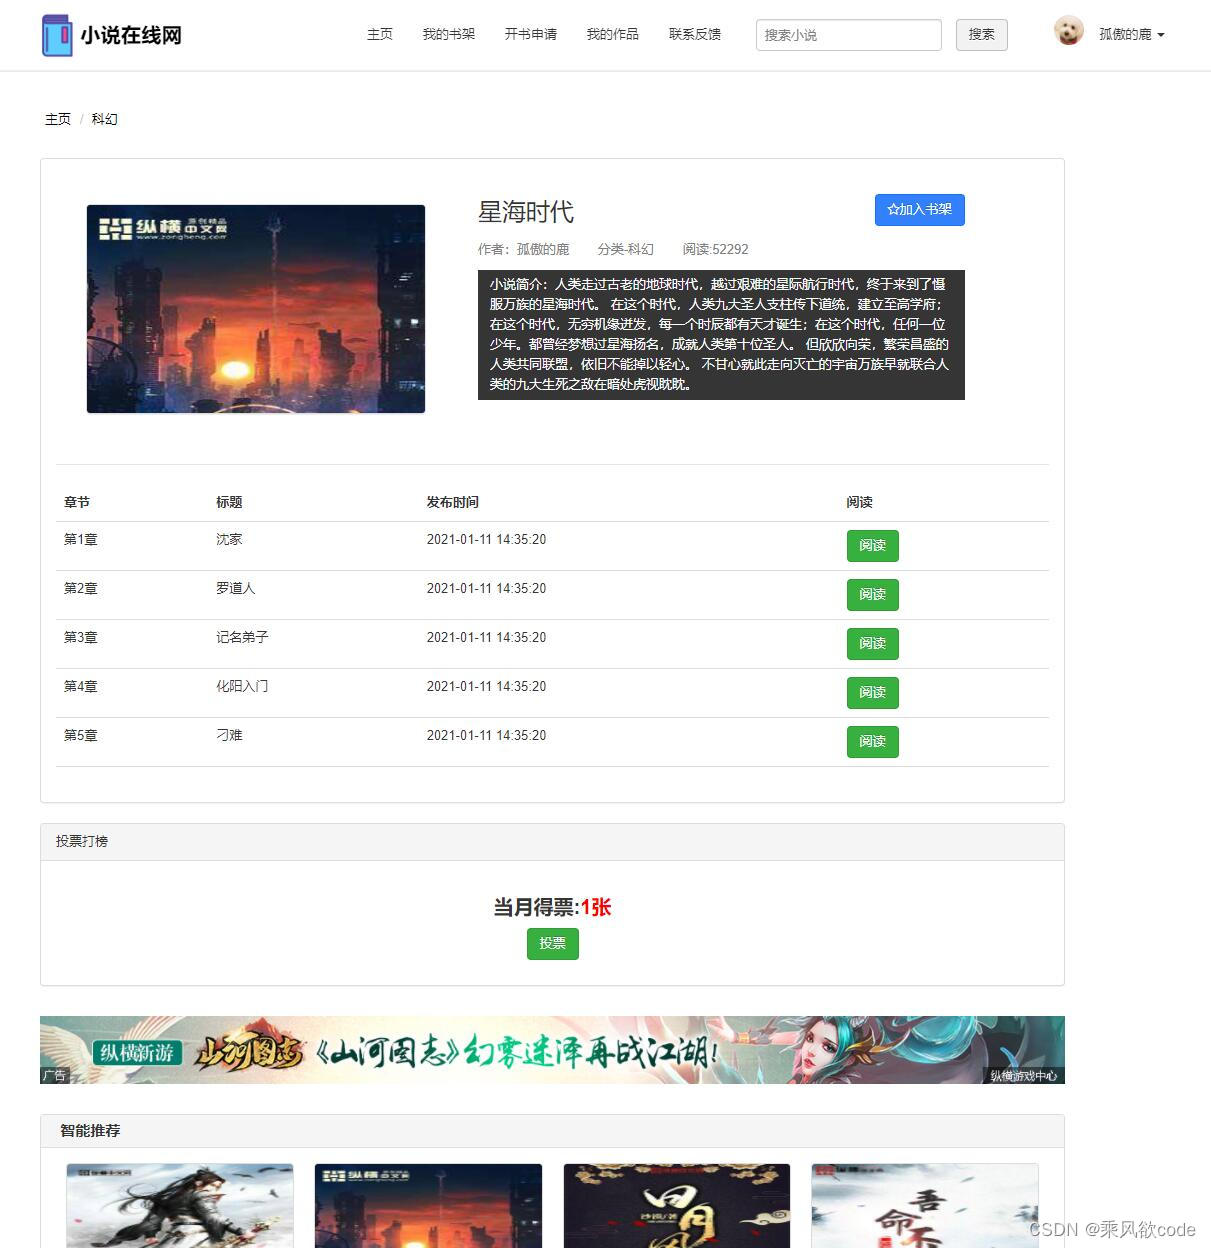
Task: Click the blue book logo icon
Action: 57,34
